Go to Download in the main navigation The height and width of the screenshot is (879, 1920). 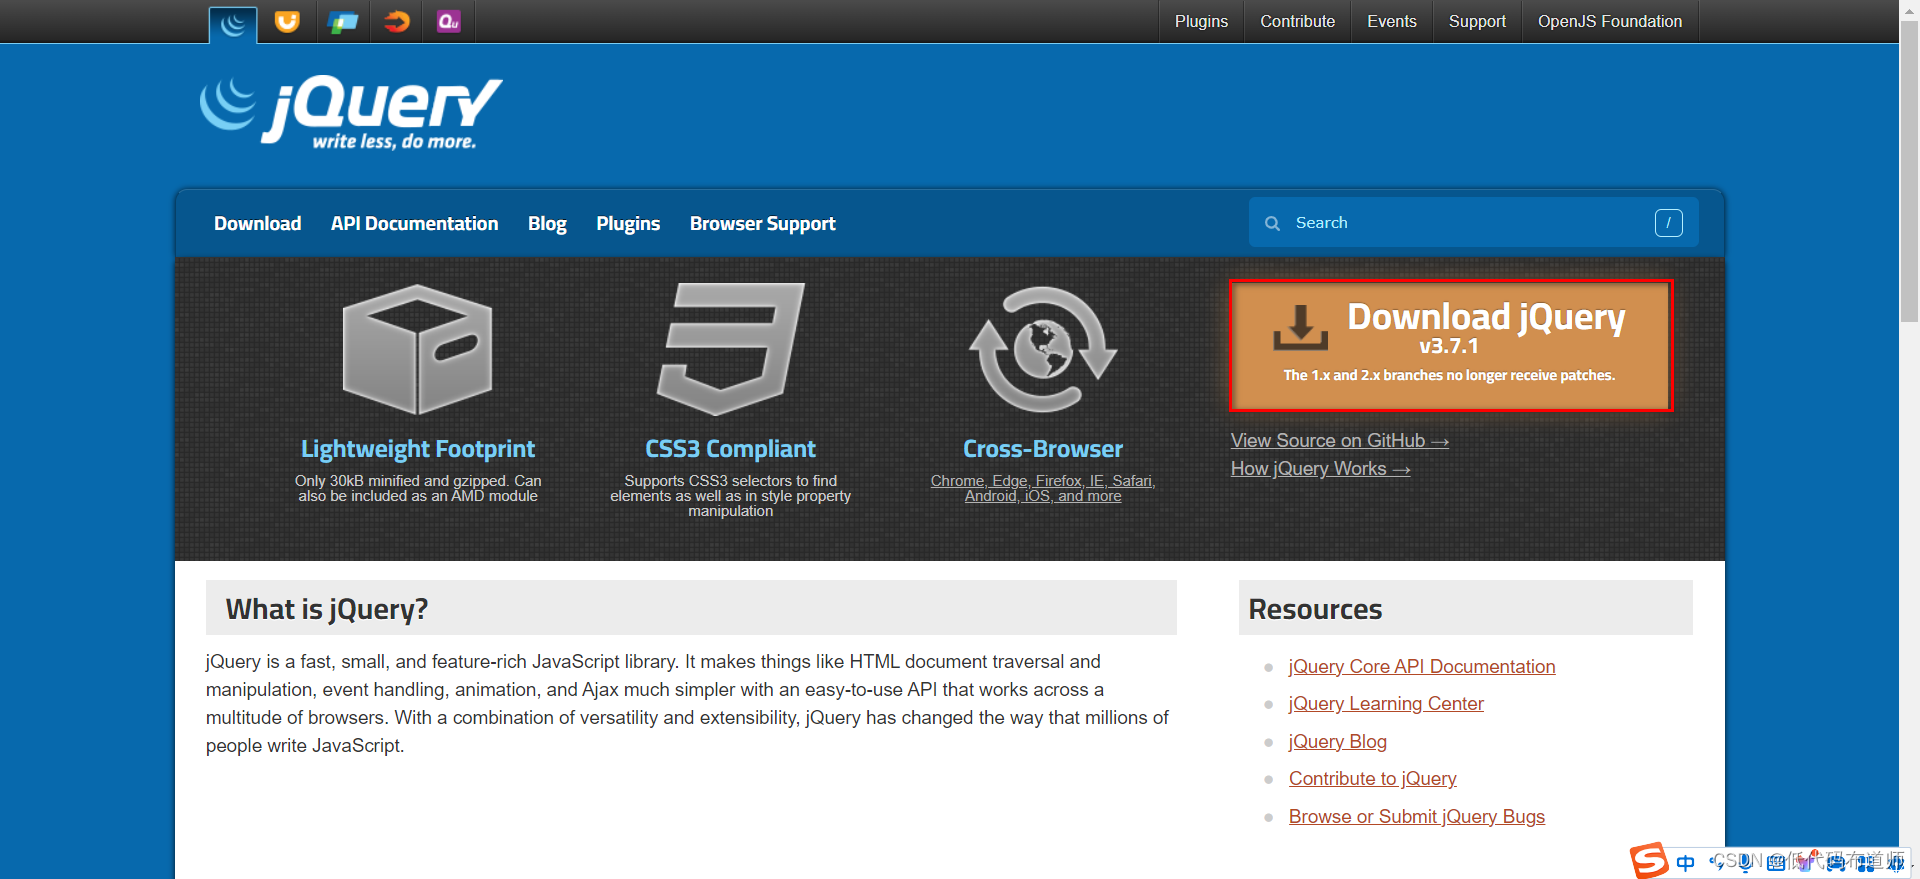click(257, 223)
